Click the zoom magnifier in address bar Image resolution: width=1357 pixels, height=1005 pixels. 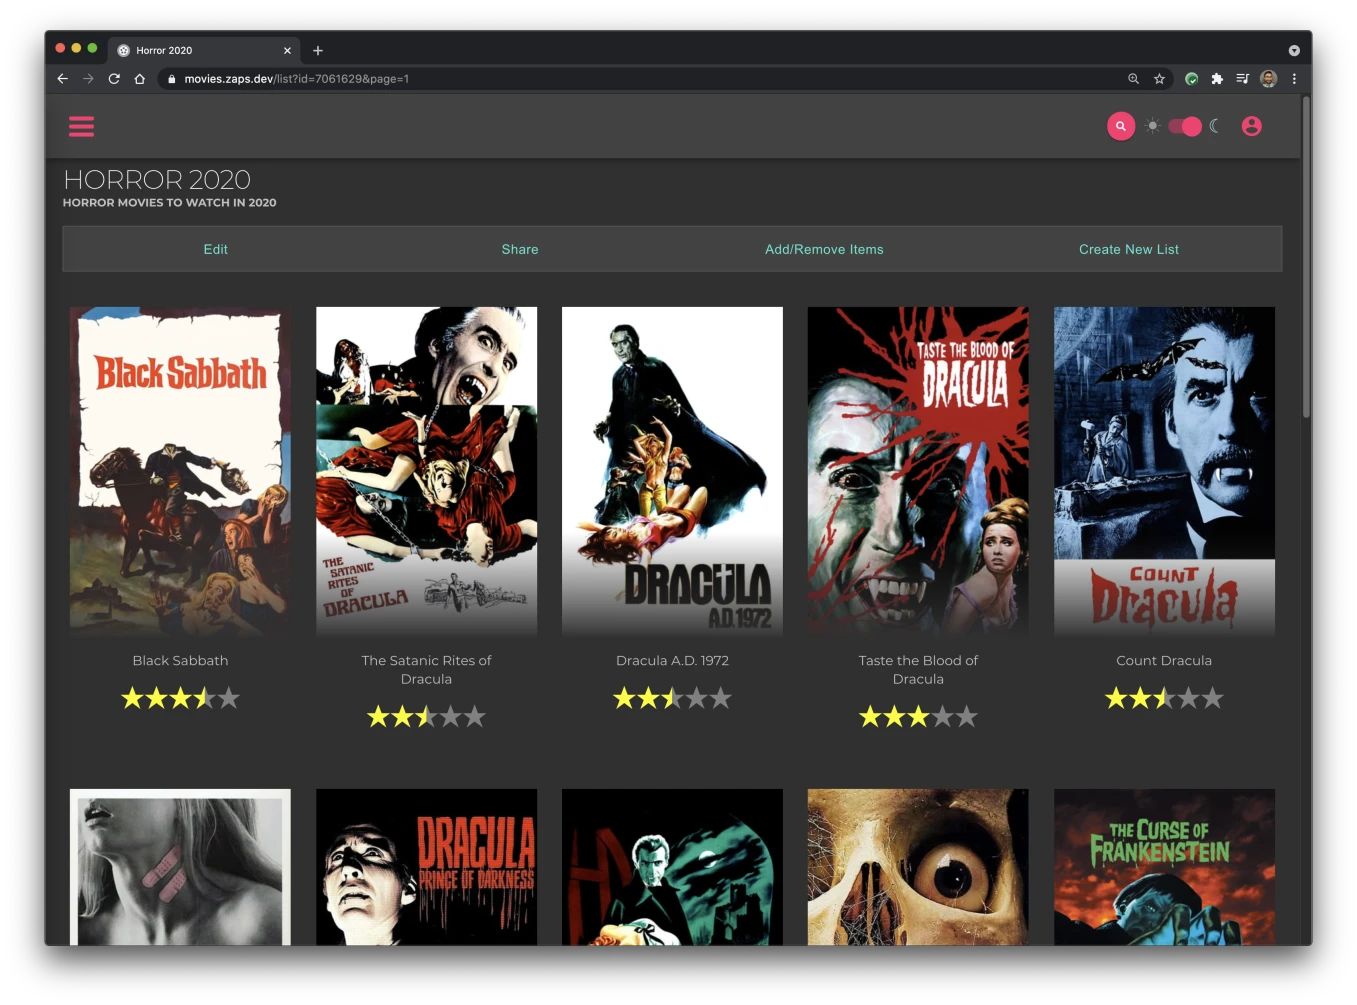click(1133, 78)
